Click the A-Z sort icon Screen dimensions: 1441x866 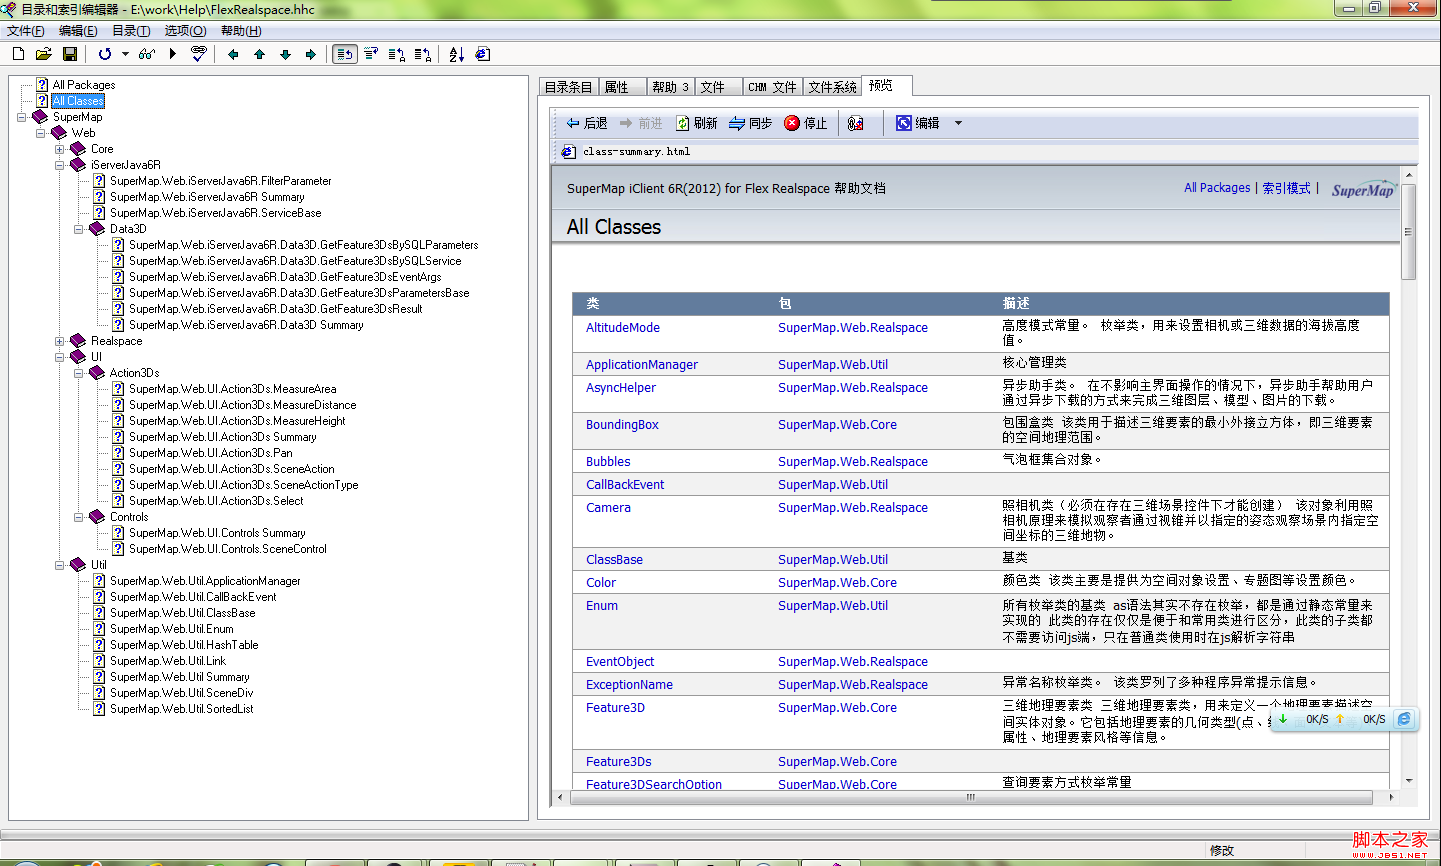coord(457,54)
